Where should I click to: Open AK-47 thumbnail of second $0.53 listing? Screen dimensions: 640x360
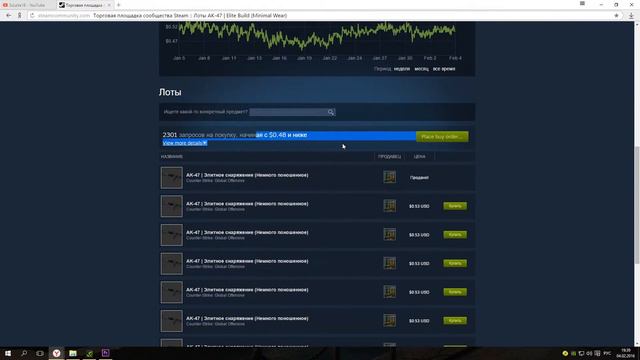[x=171, y=235]
